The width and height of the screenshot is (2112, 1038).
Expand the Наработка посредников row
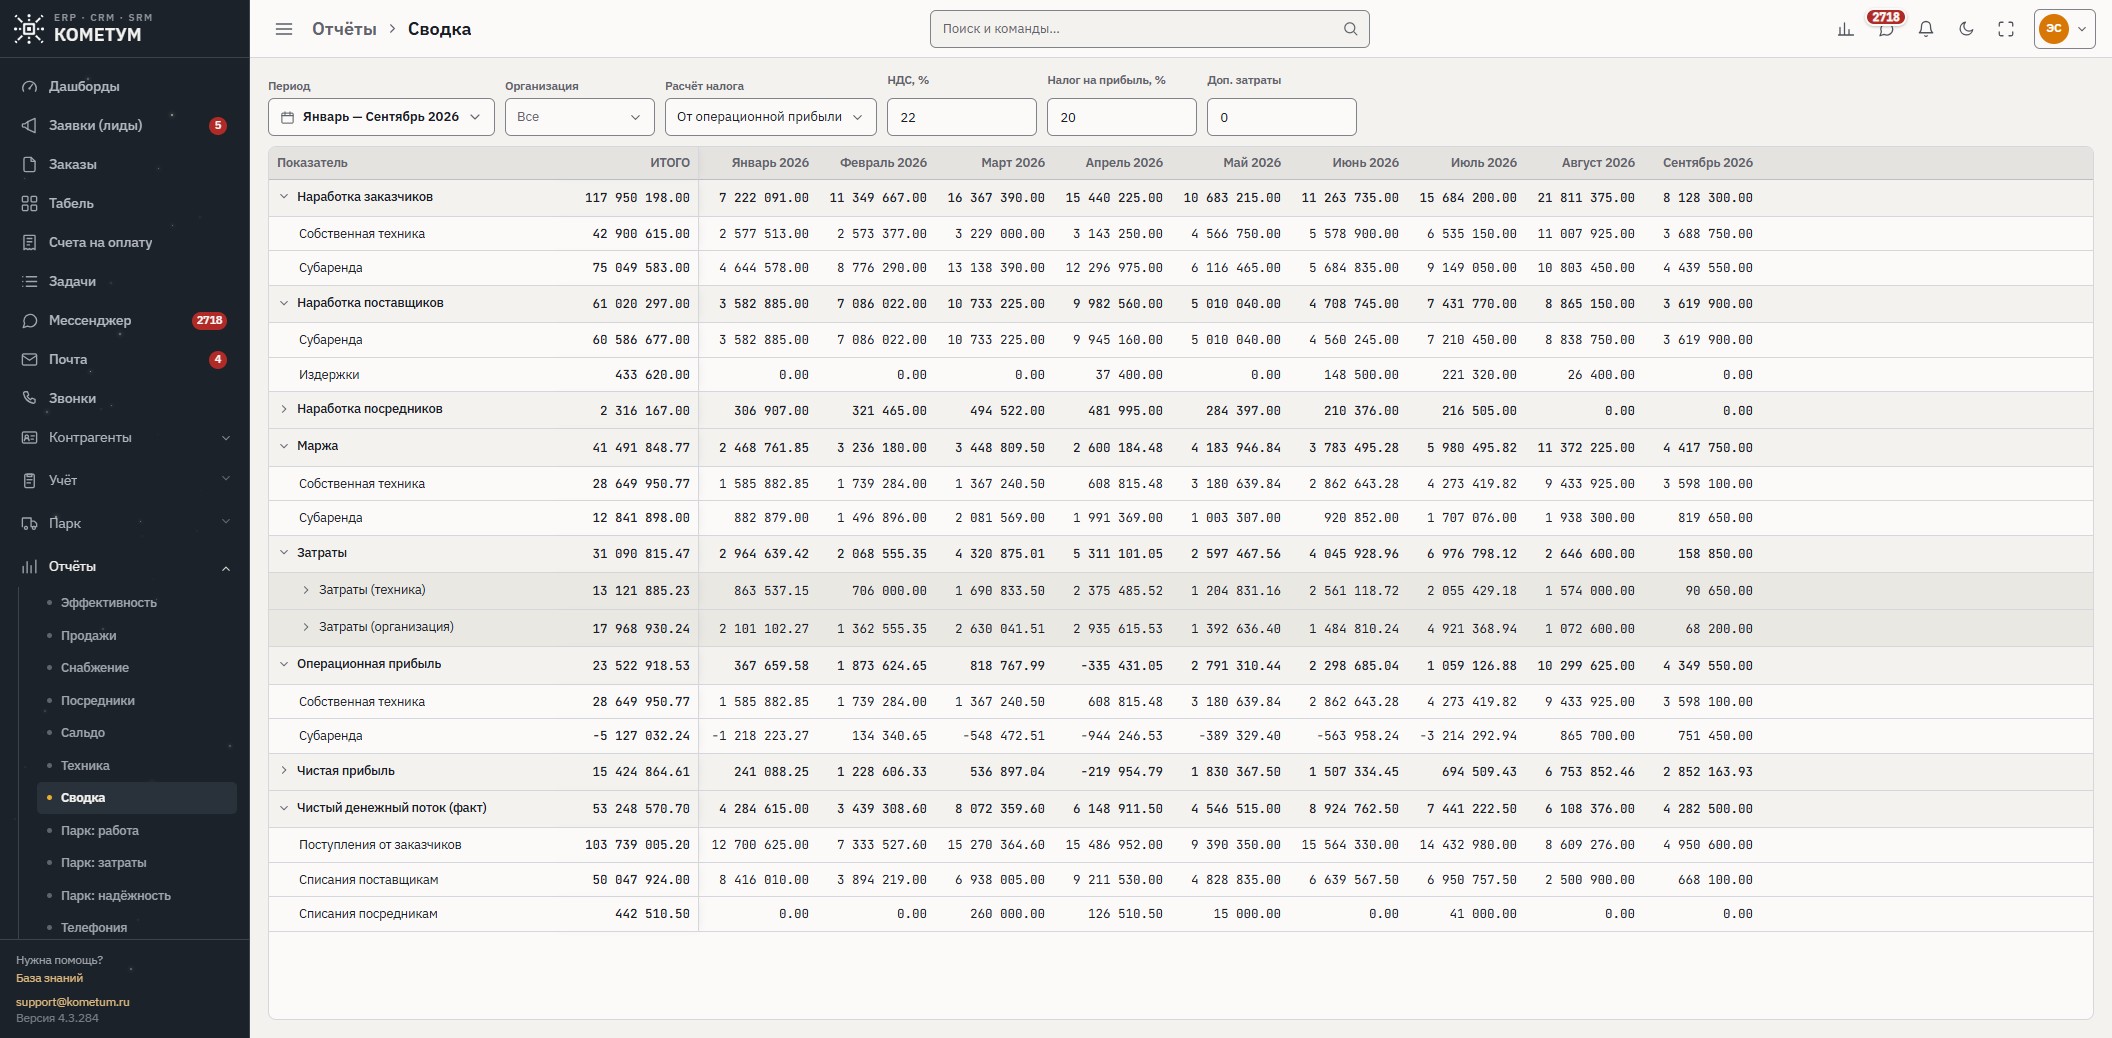284,409
